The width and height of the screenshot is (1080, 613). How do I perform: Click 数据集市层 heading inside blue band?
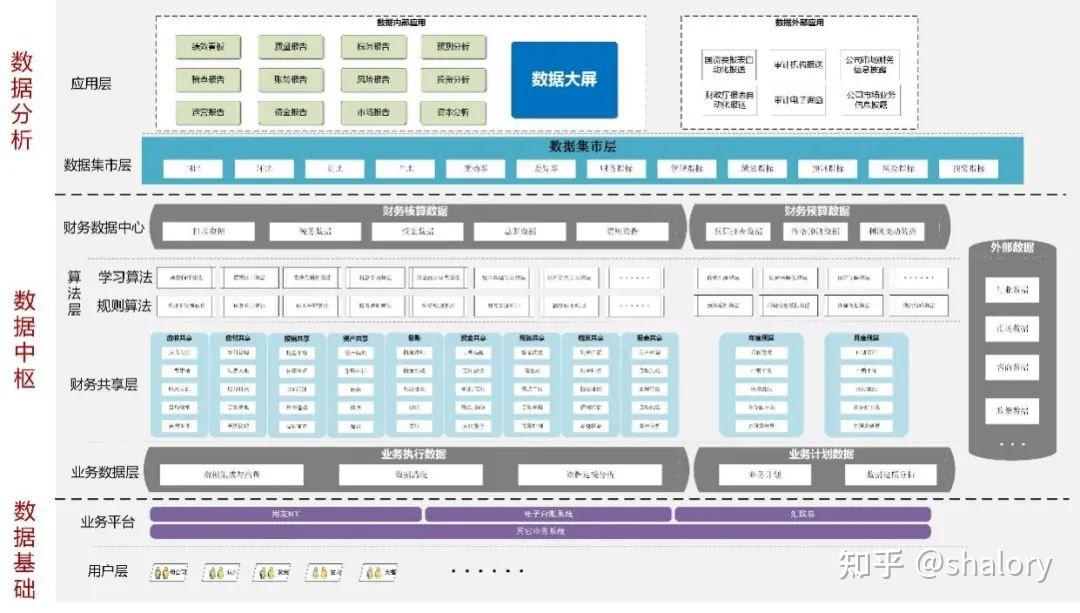coord(582,146)
